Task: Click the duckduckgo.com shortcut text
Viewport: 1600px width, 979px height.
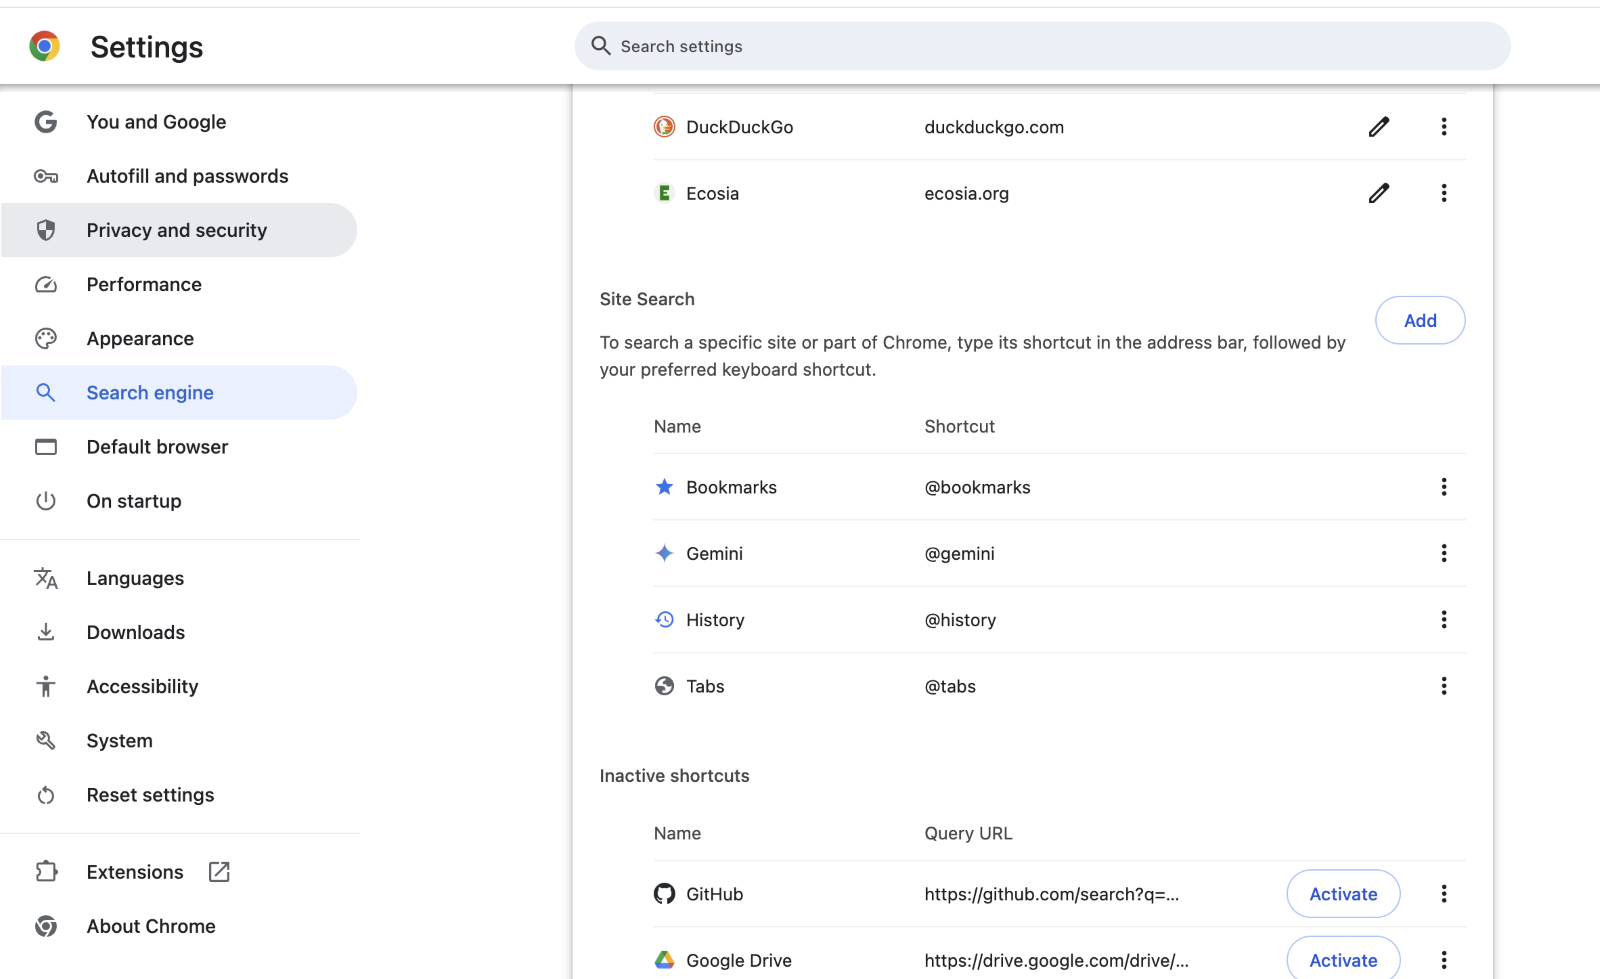Action: click(994, 127)
